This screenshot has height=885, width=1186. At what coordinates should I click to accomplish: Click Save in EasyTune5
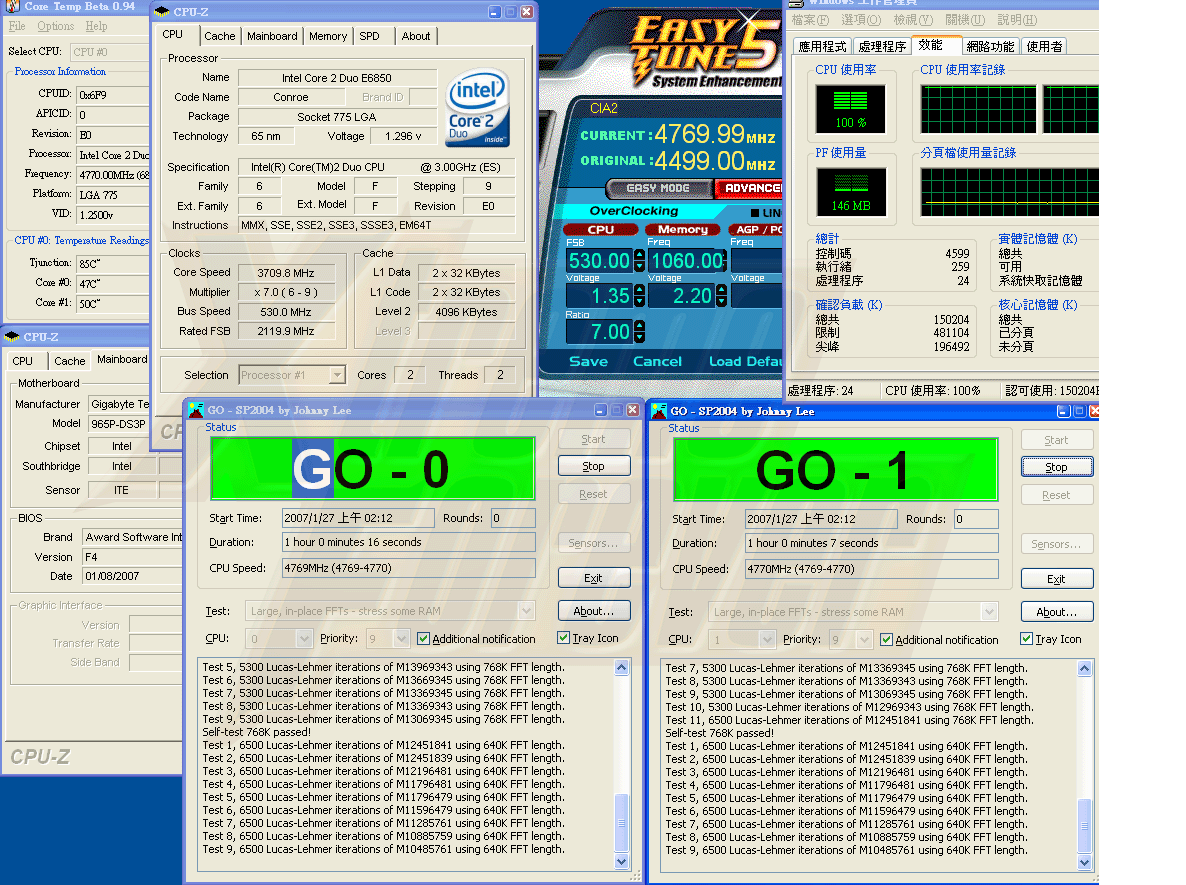[588, 362]
